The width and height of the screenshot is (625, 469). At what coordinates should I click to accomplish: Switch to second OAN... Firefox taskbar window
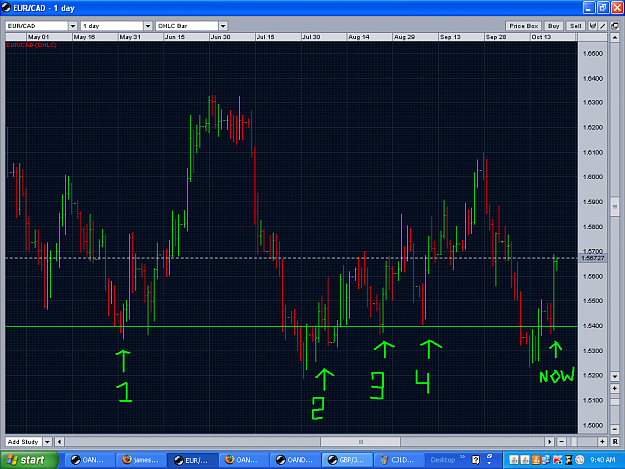click(244, 460)
